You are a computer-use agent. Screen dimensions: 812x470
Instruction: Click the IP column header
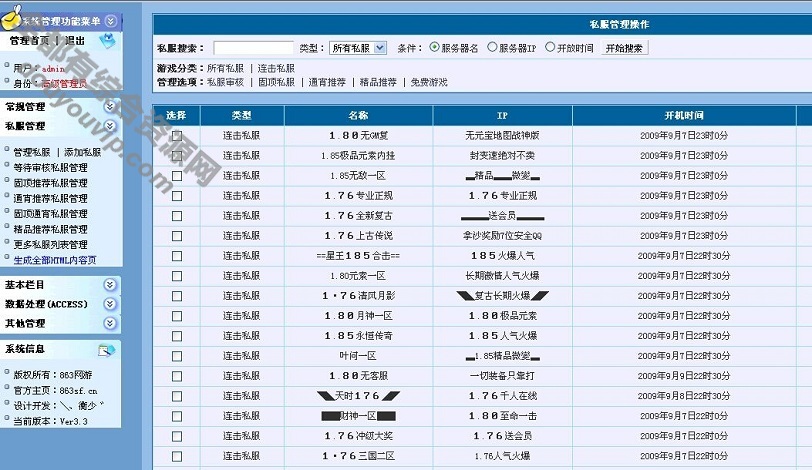(x=502, y=115)
